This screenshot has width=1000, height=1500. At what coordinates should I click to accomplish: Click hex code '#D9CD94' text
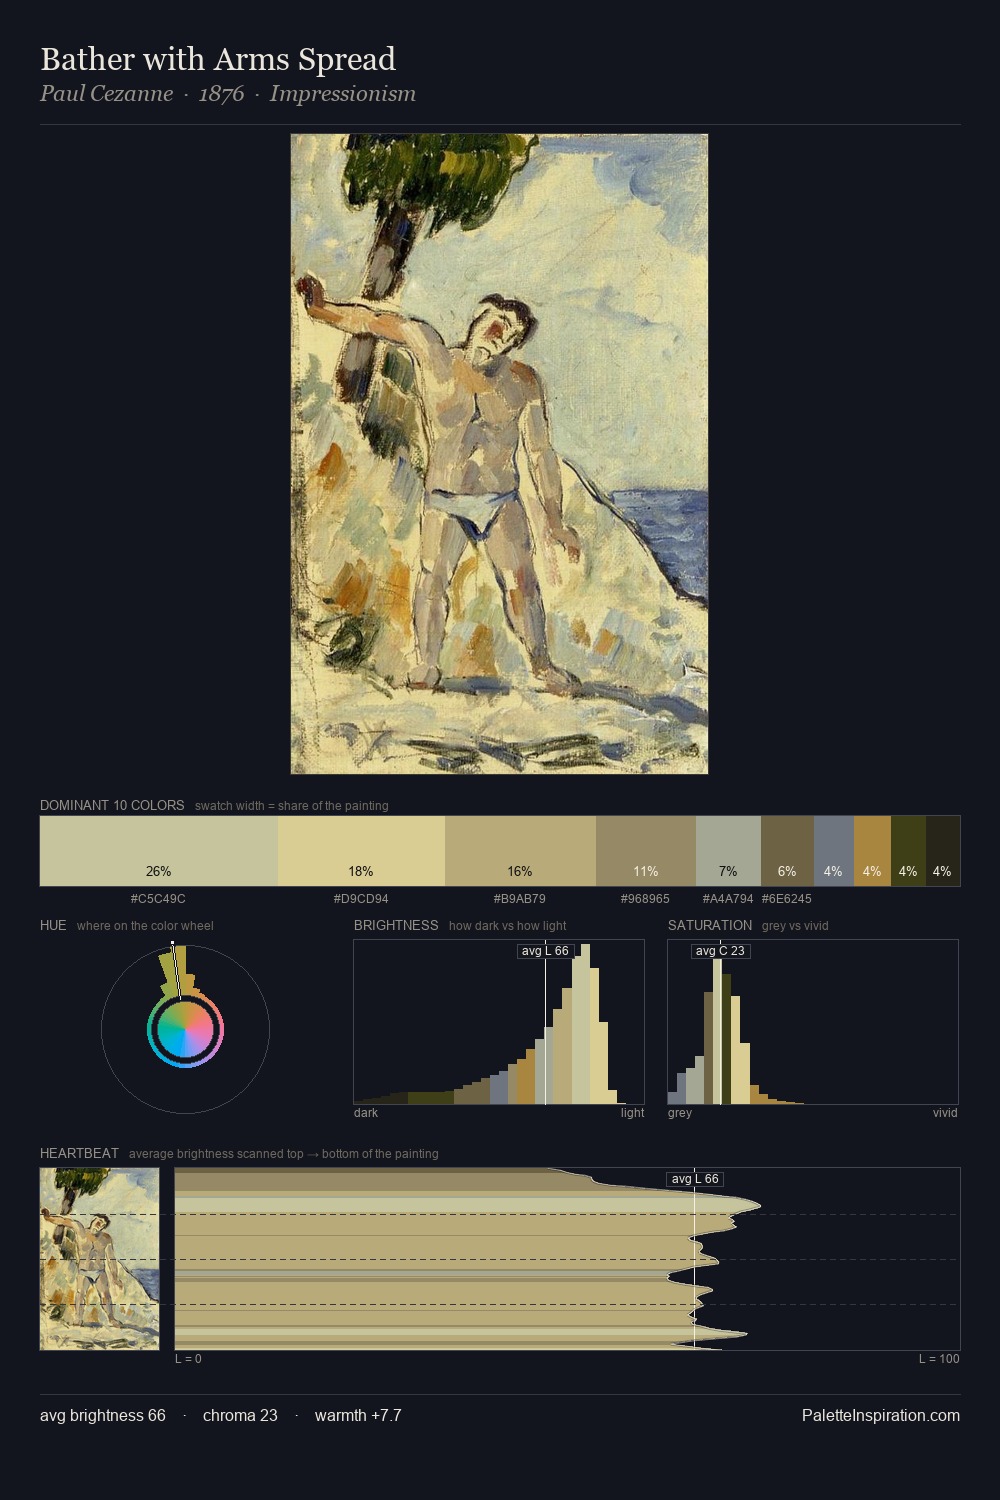[x=361, y=899]
